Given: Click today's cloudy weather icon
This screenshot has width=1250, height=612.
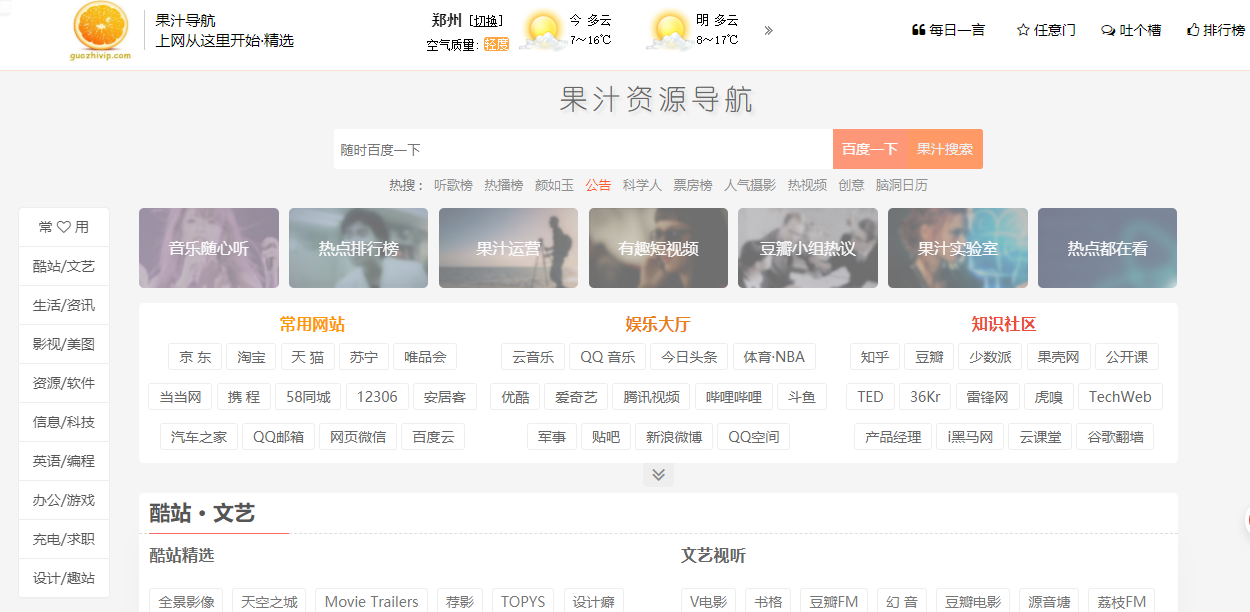Looking at the screenshot, I should pyautogui.click(x=543, y=31).
